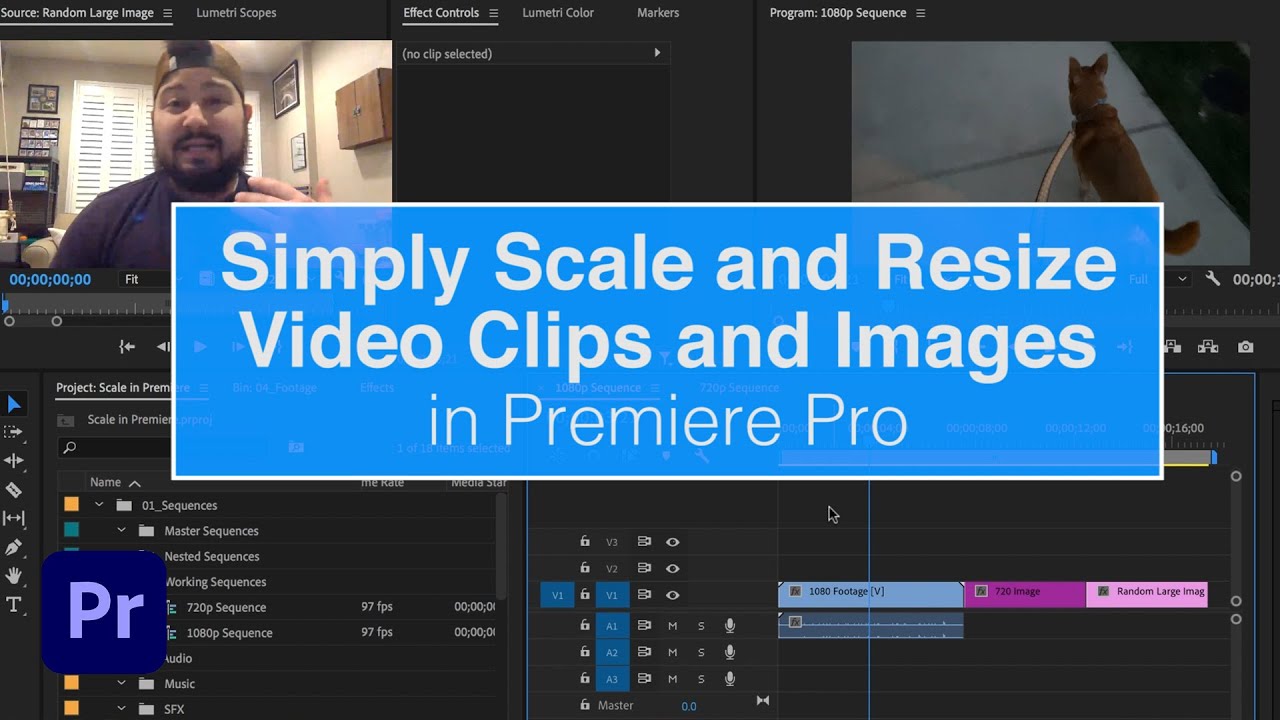
Task: Select the Slip tool
Action: (13, 518)
